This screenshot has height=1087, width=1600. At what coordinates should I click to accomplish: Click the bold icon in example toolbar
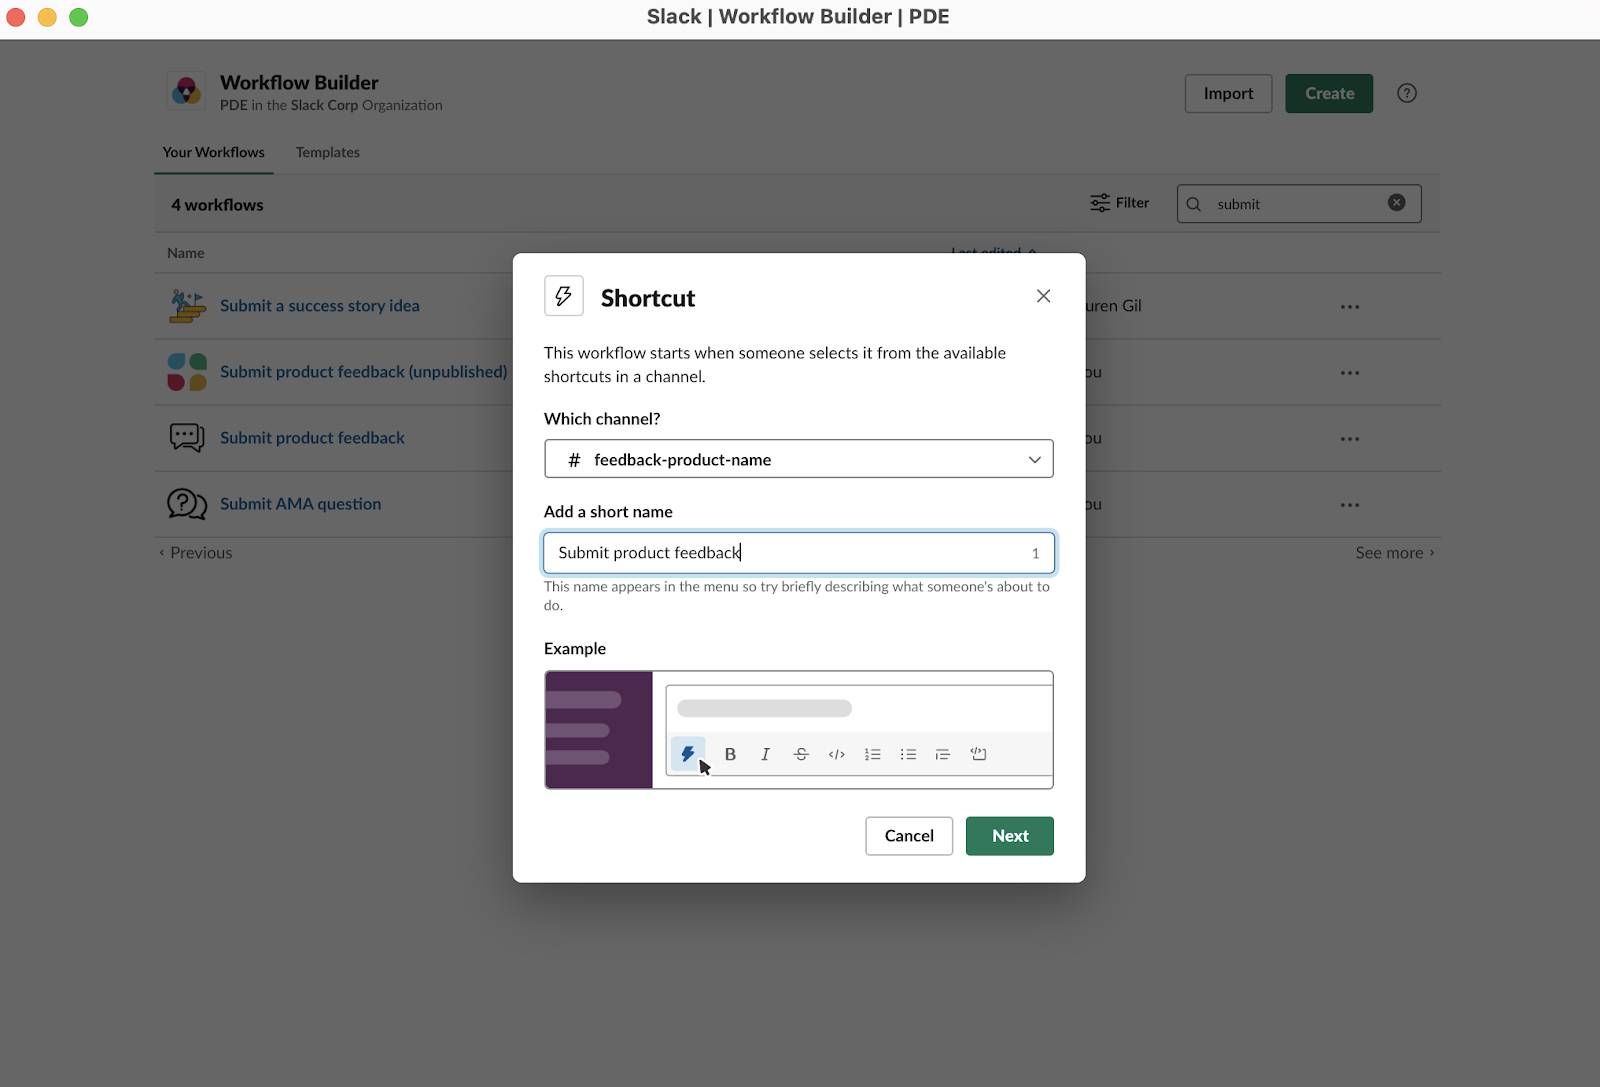point(730,754)
